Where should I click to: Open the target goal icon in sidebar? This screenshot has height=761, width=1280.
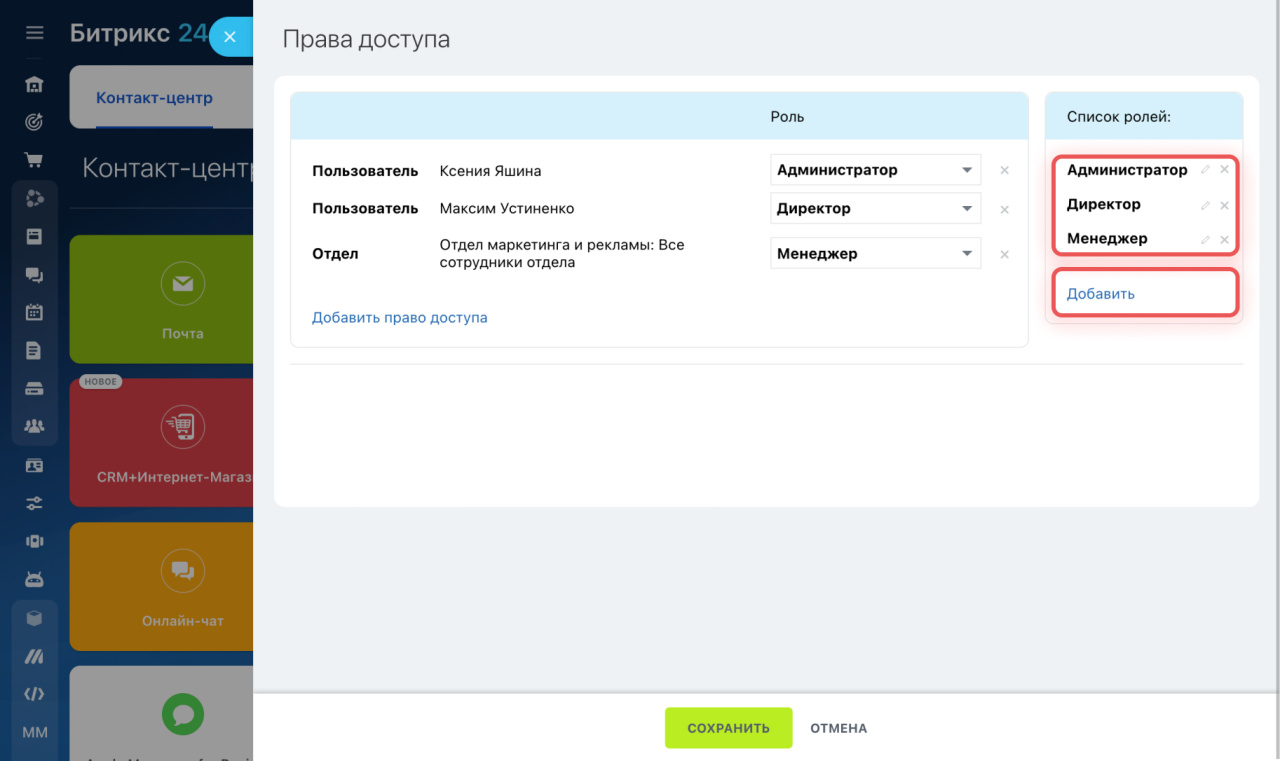(x=35, y=122)
